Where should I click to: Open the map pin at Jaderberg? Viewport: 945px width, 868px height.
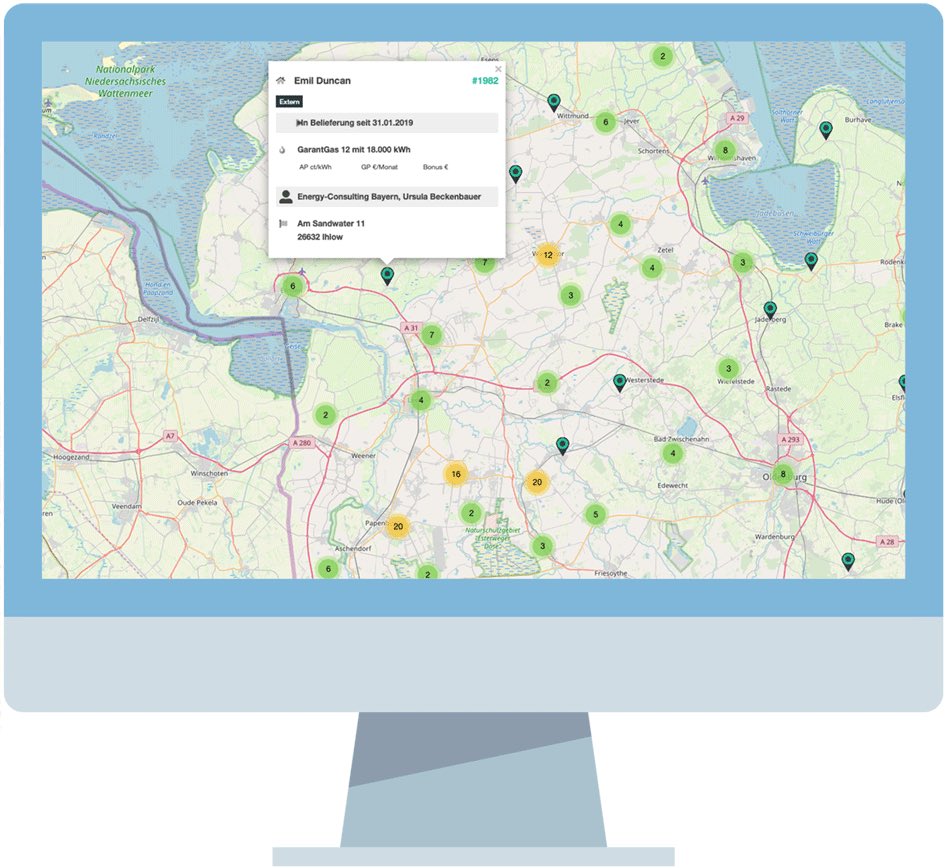point(770,310)
